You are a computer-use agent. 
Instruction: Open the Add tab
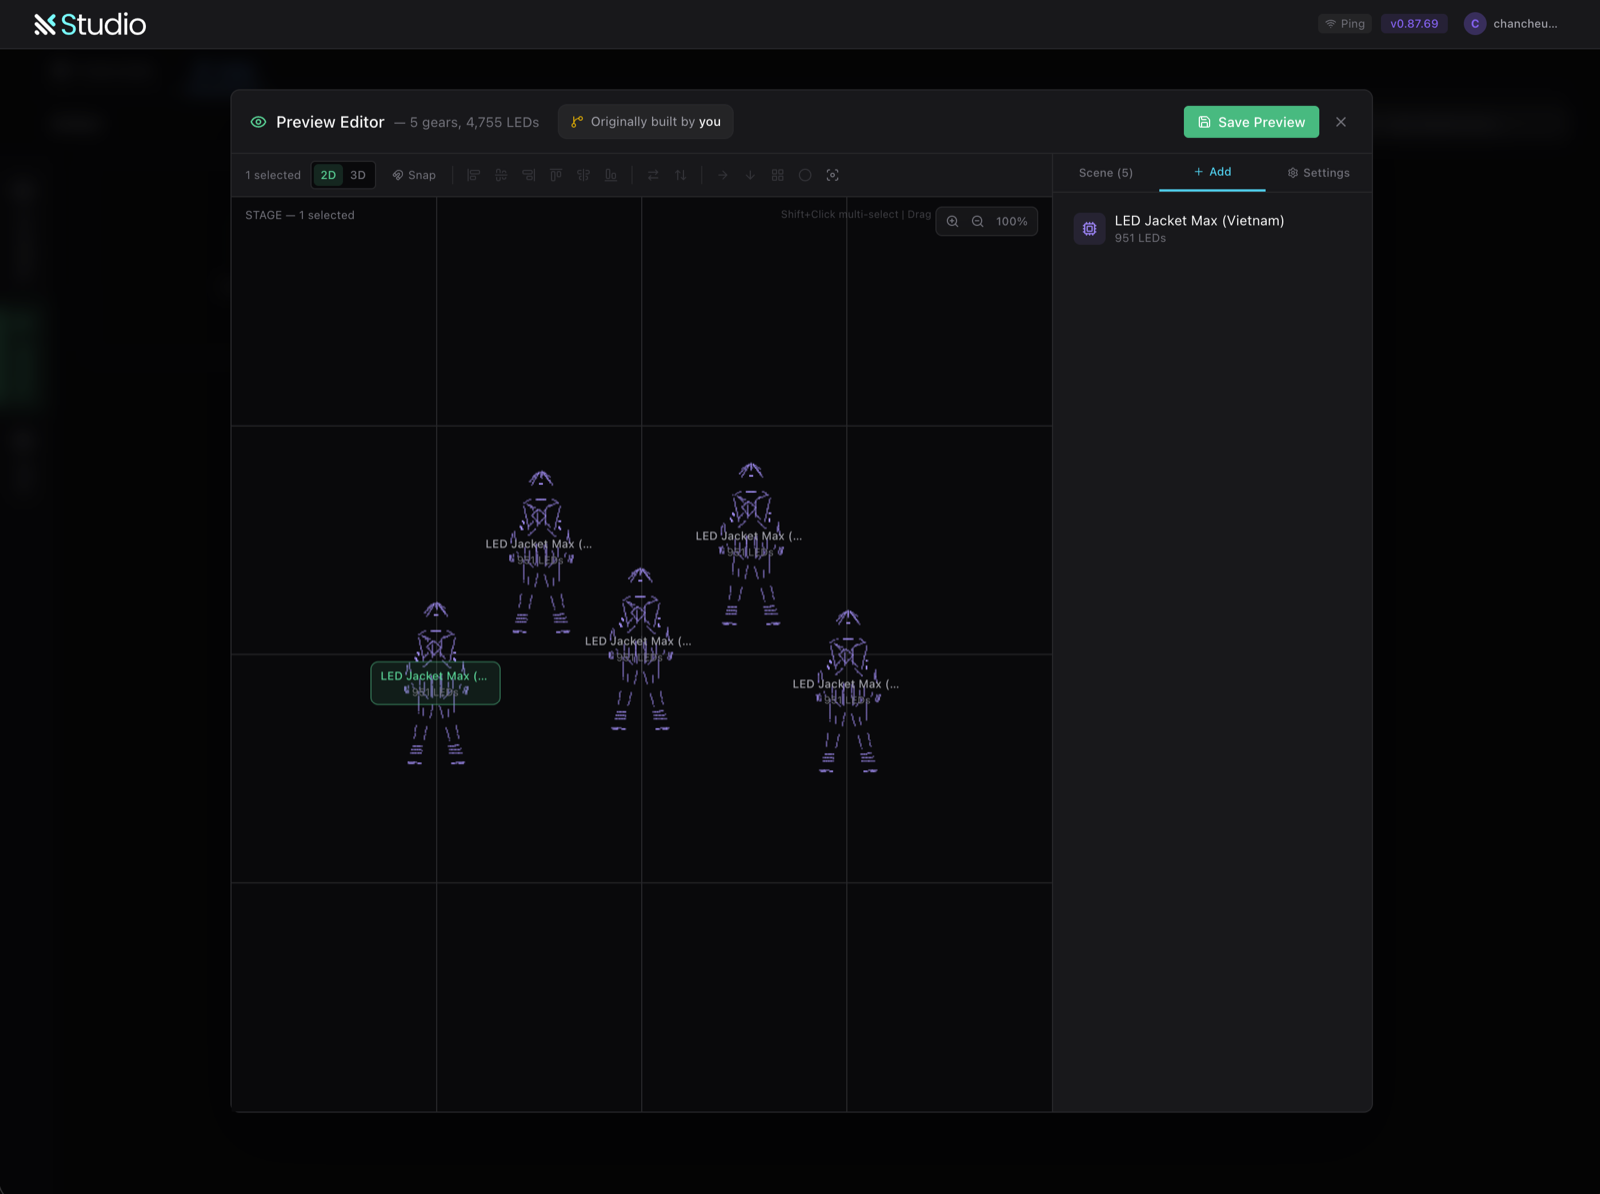pyautogui.click(x=1212, y=172)
